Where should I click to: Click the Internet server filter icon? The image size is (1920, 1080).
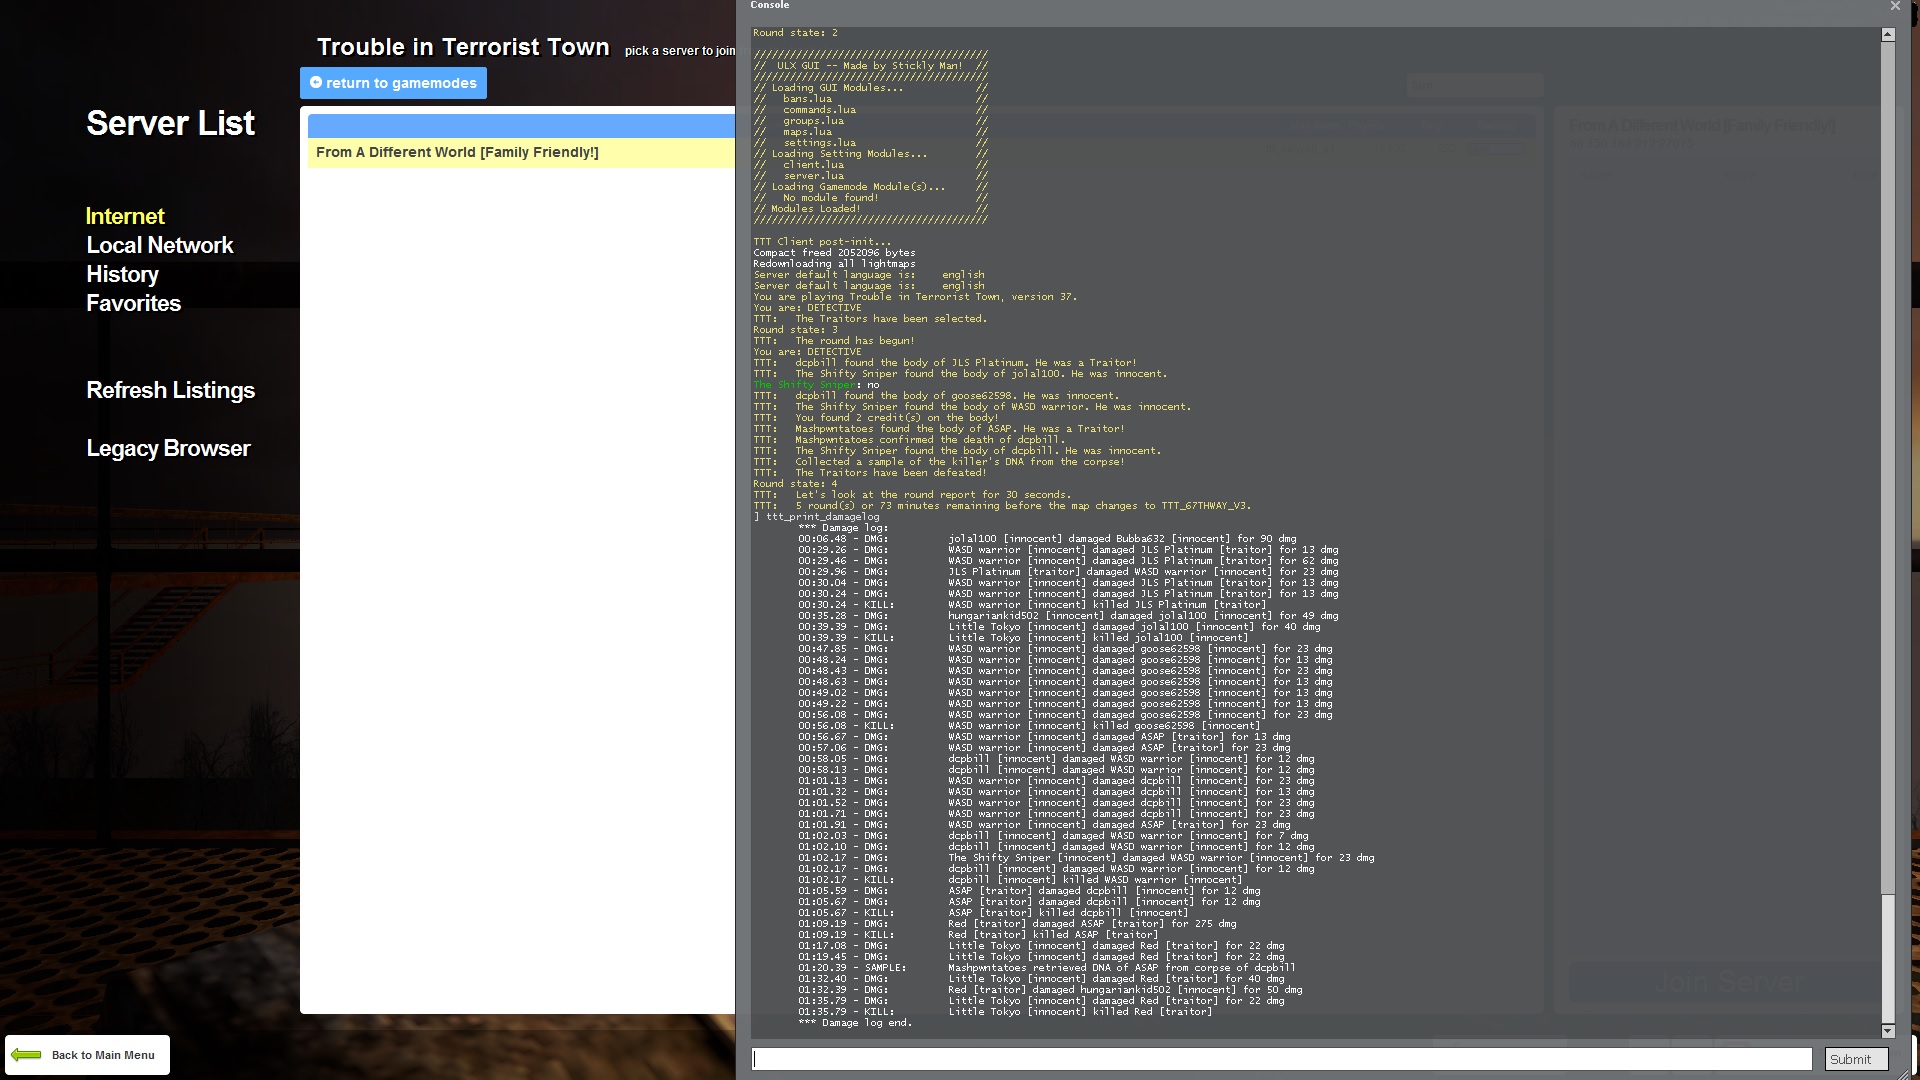click(x=123, y=215)
